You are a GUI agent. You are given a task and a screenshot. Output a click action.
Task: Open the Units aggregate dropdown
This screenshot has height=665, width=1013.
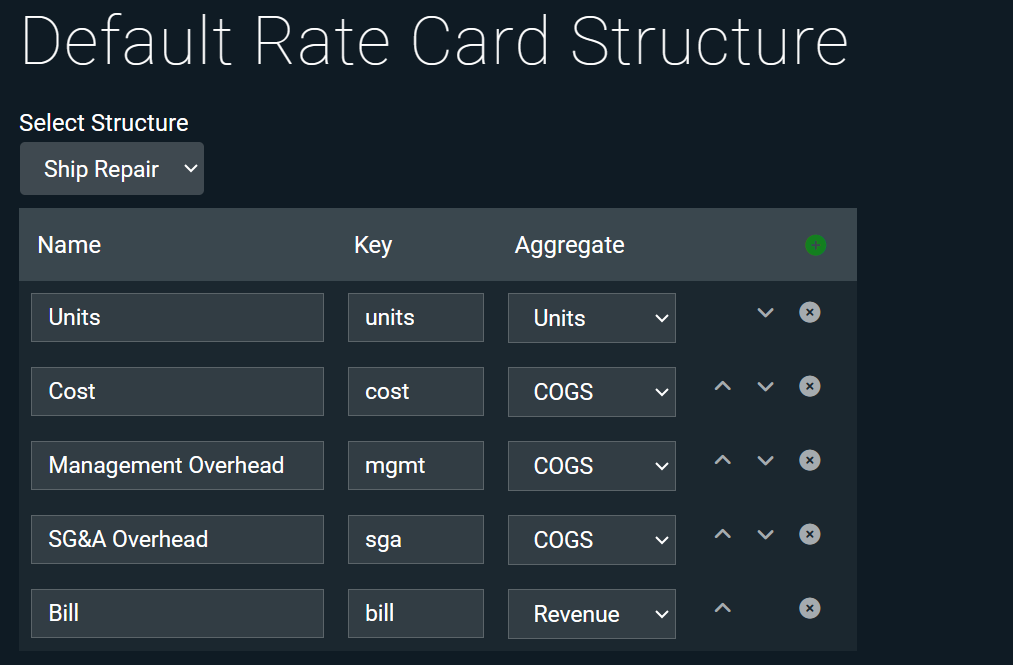point(591,318)
